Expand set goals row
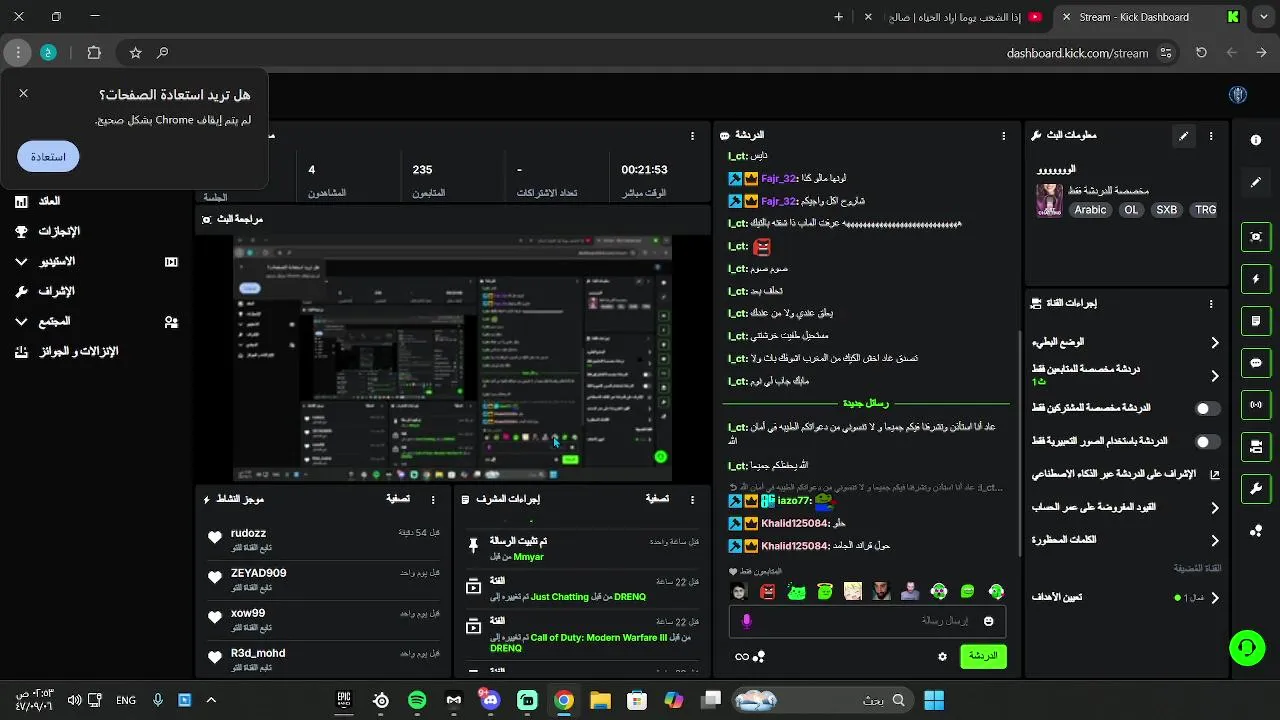The image size is (1280, 720). (1126, 598)
